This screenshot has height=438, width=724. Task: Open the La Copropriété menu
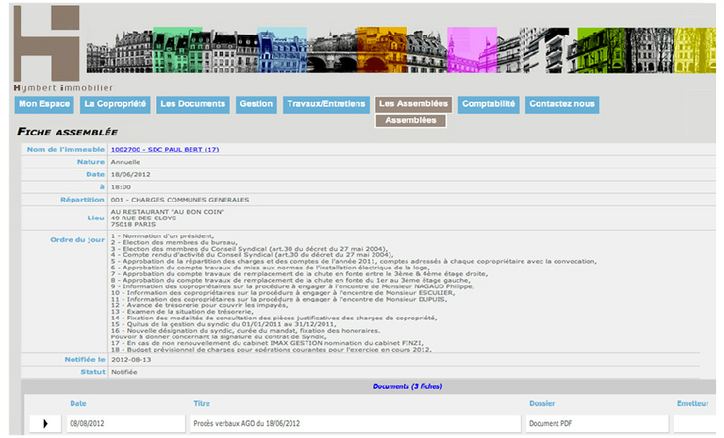(115, 104)
